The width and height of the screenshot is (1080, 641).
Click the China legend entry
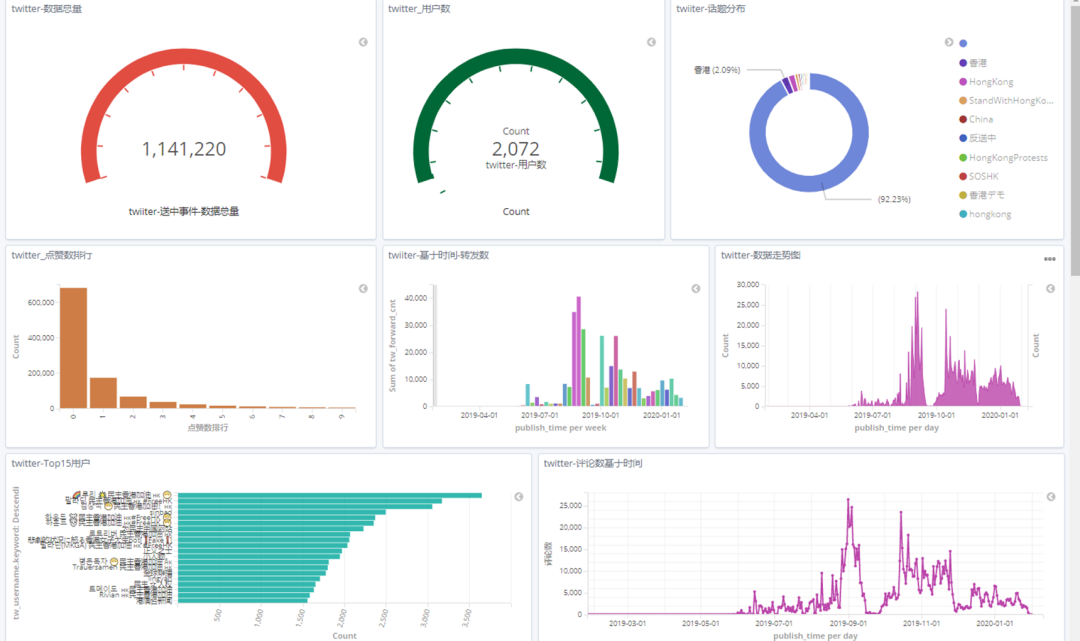pyautogui.click(x=976, y=119)
